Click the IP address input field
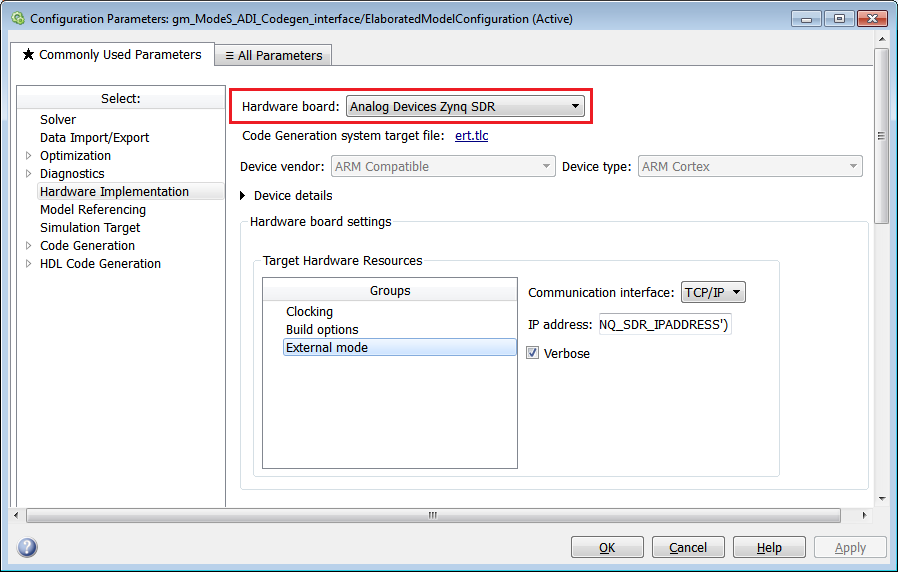 pos(665,325)
